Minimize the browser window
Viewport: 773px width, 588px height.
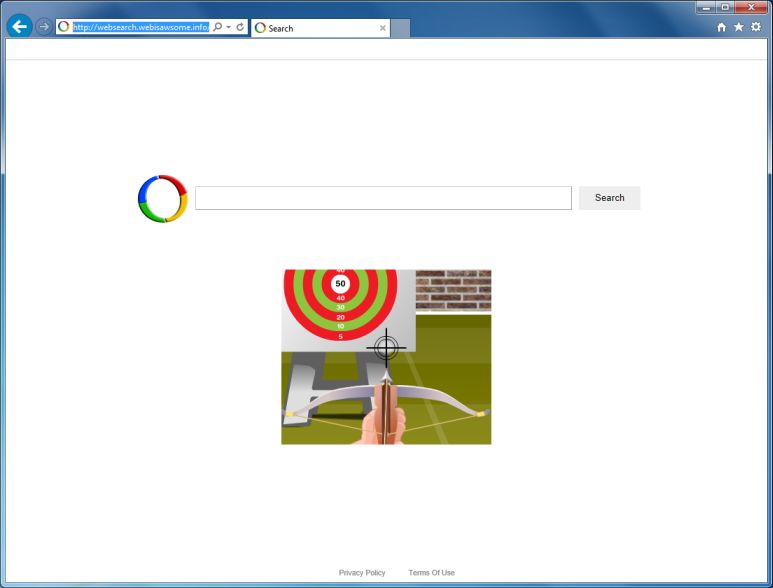[x=706, y=7]
